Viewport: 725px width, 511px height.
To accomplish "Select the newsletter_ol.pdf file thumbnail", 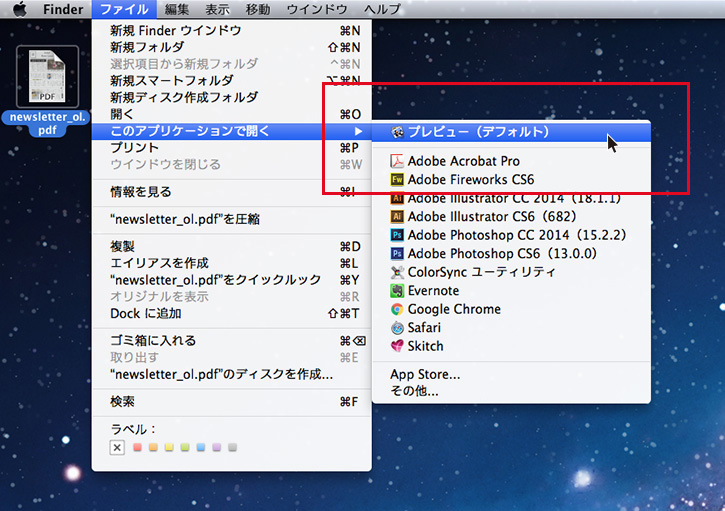I will click(x=47, y=77).
